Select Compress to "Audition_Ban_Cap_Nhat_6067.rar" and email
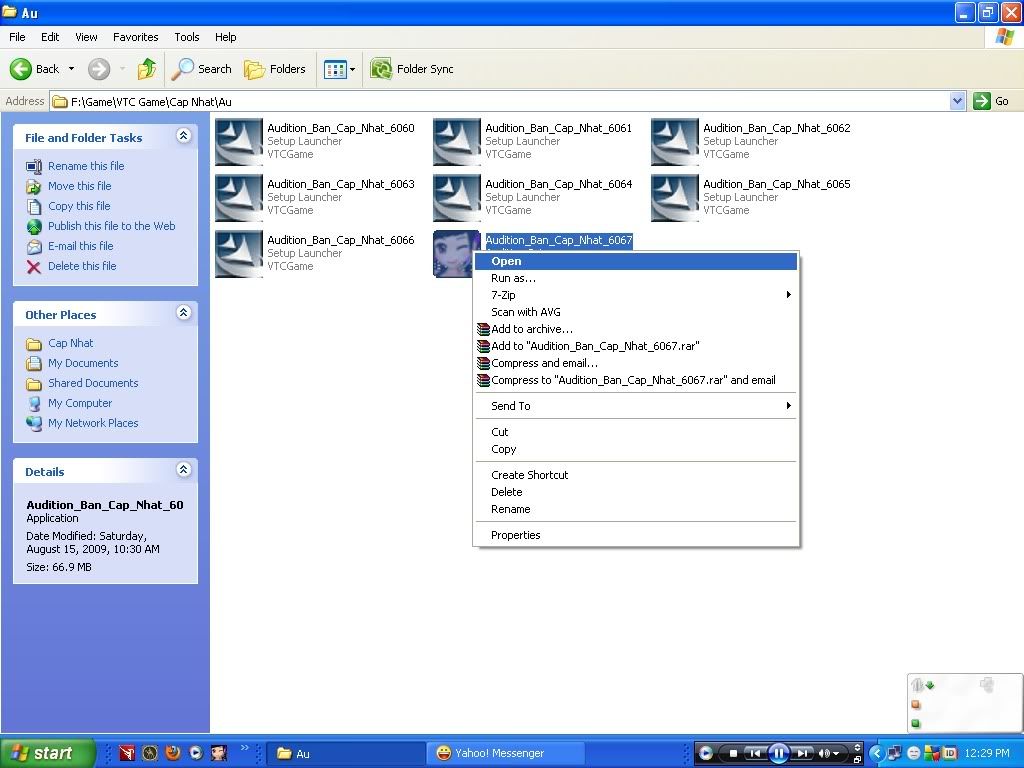This screenshot has height=768, width=1024. (x=635, y=380)
